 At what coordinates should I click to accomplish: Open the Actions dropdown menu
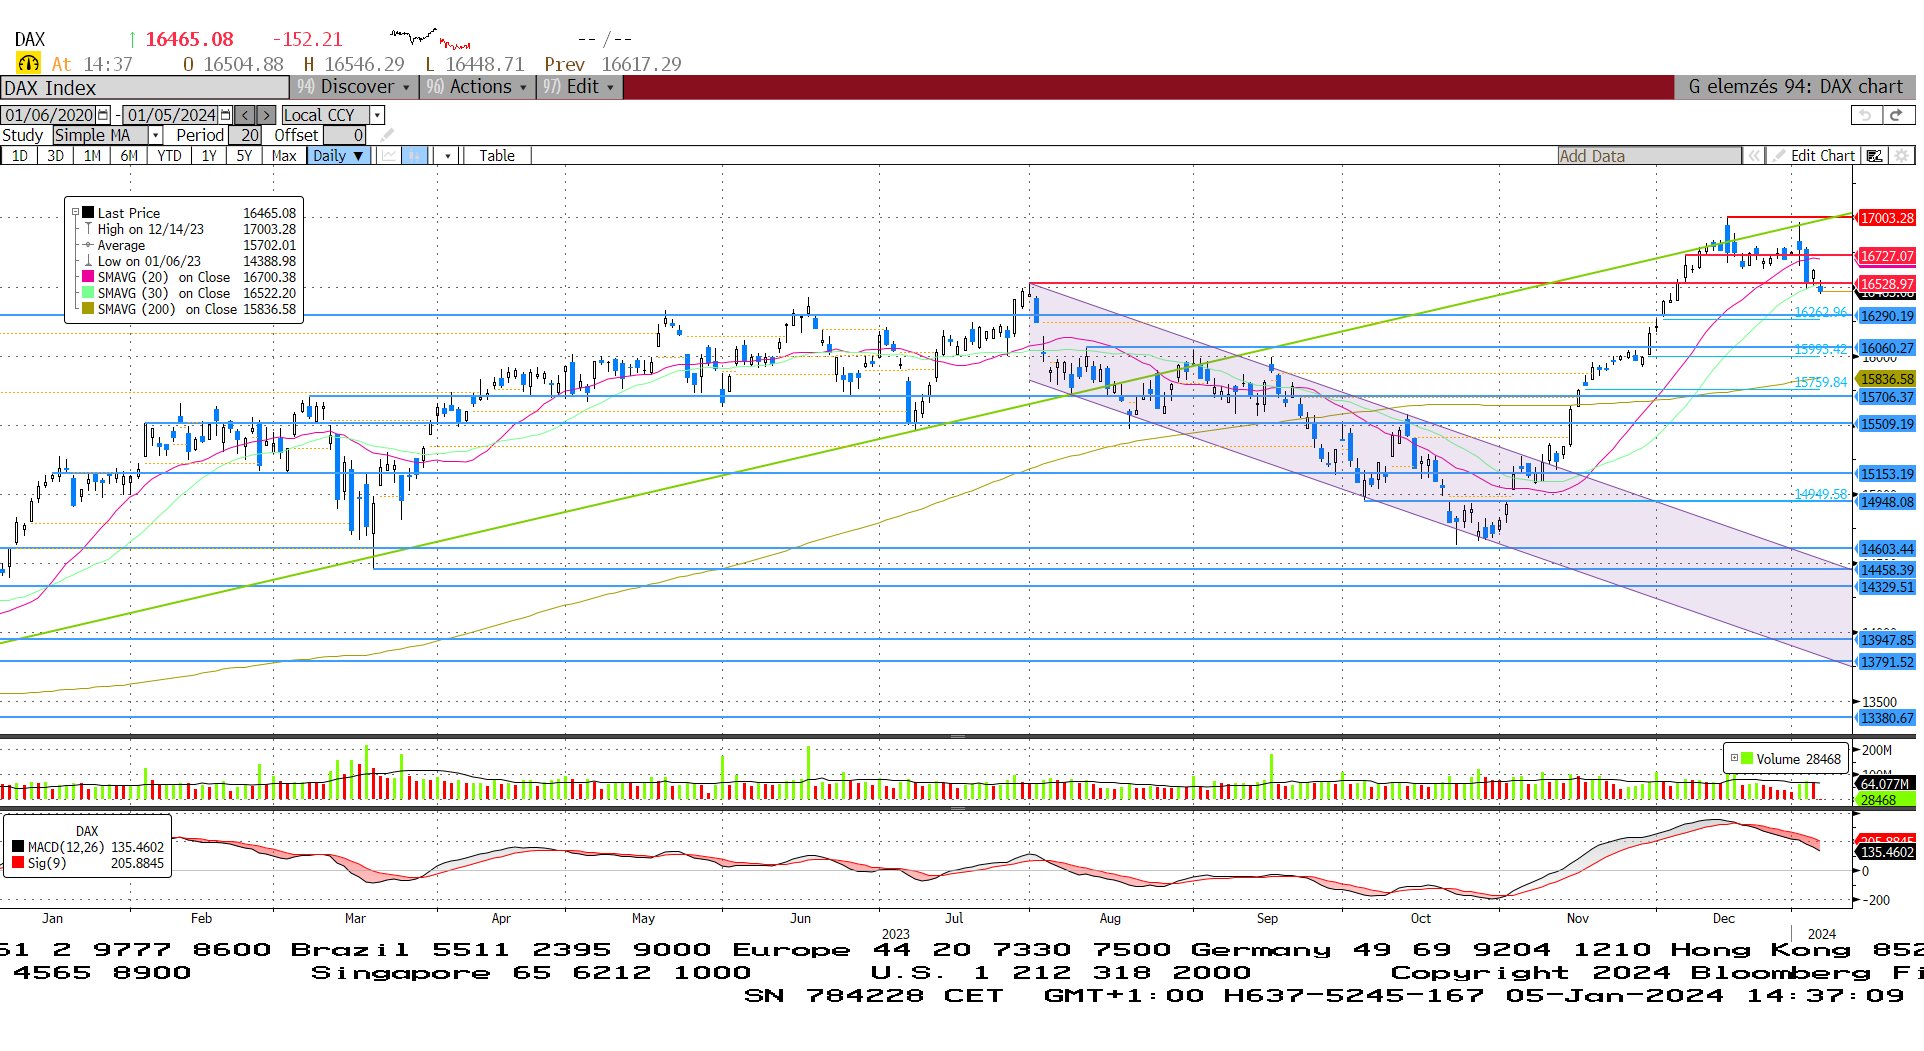[x=476, y=87]
